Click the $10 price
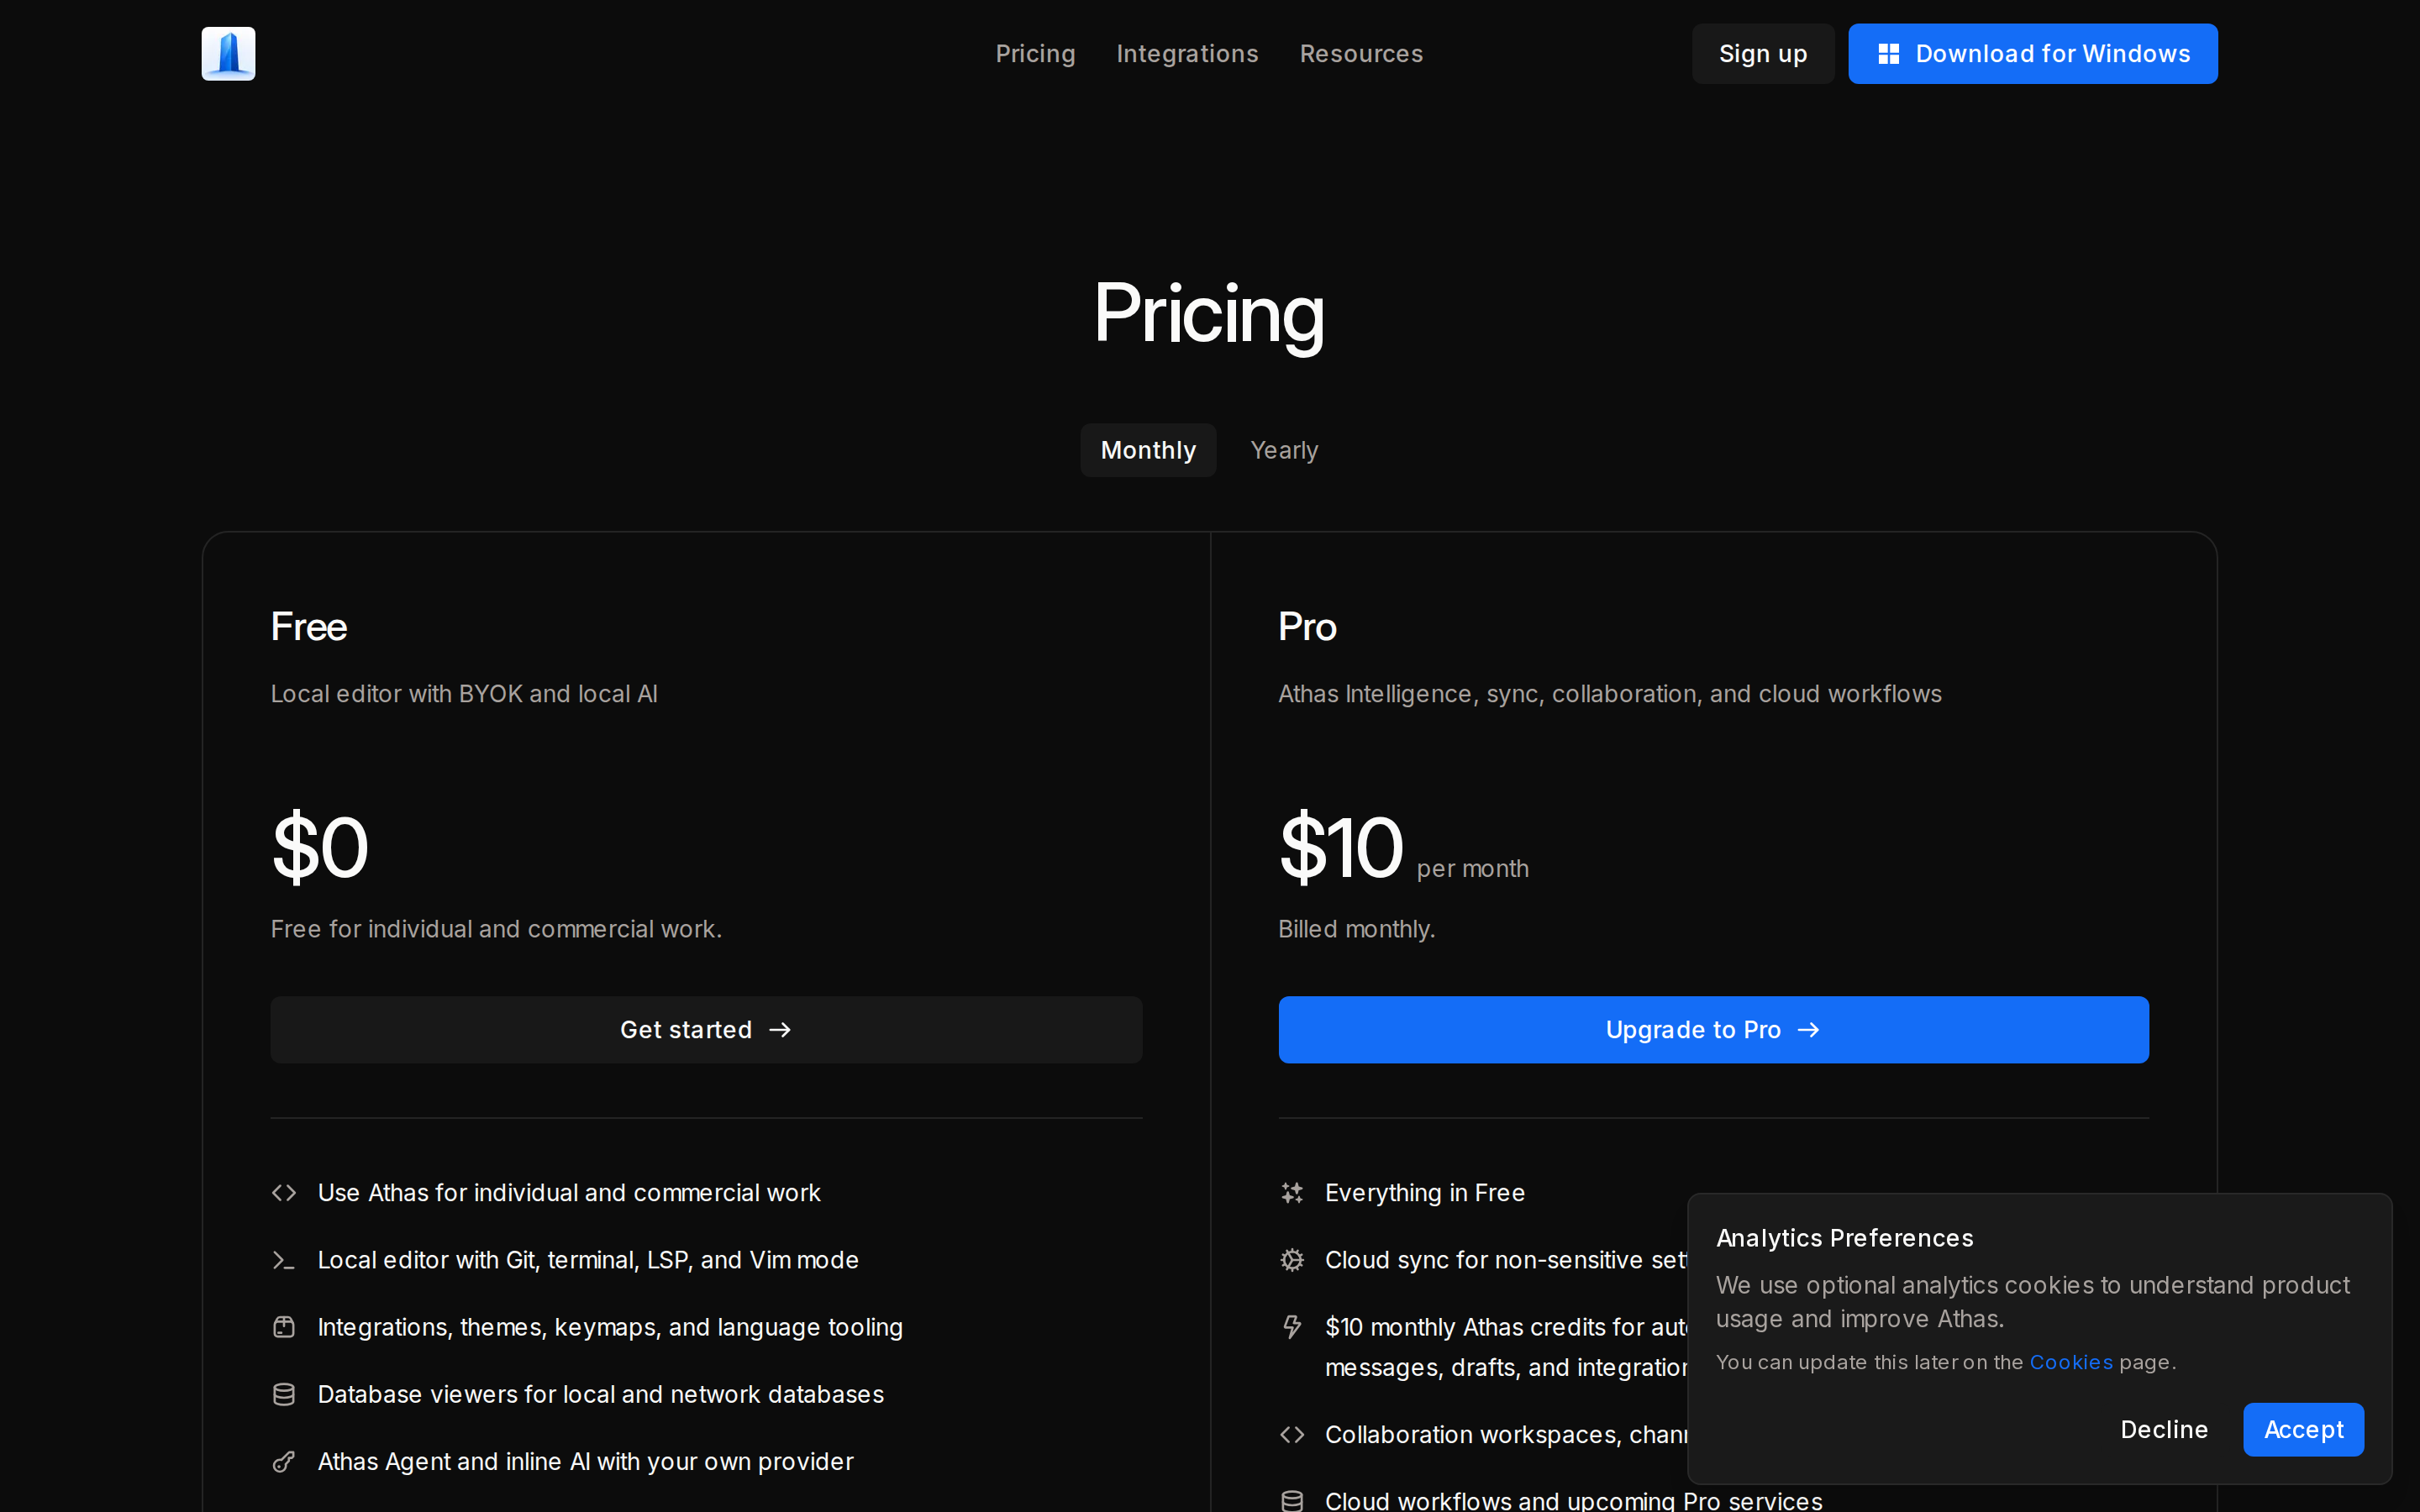Viewport: 2420px width, 1512px height. pyautogui.click(x=1341, y=848)
